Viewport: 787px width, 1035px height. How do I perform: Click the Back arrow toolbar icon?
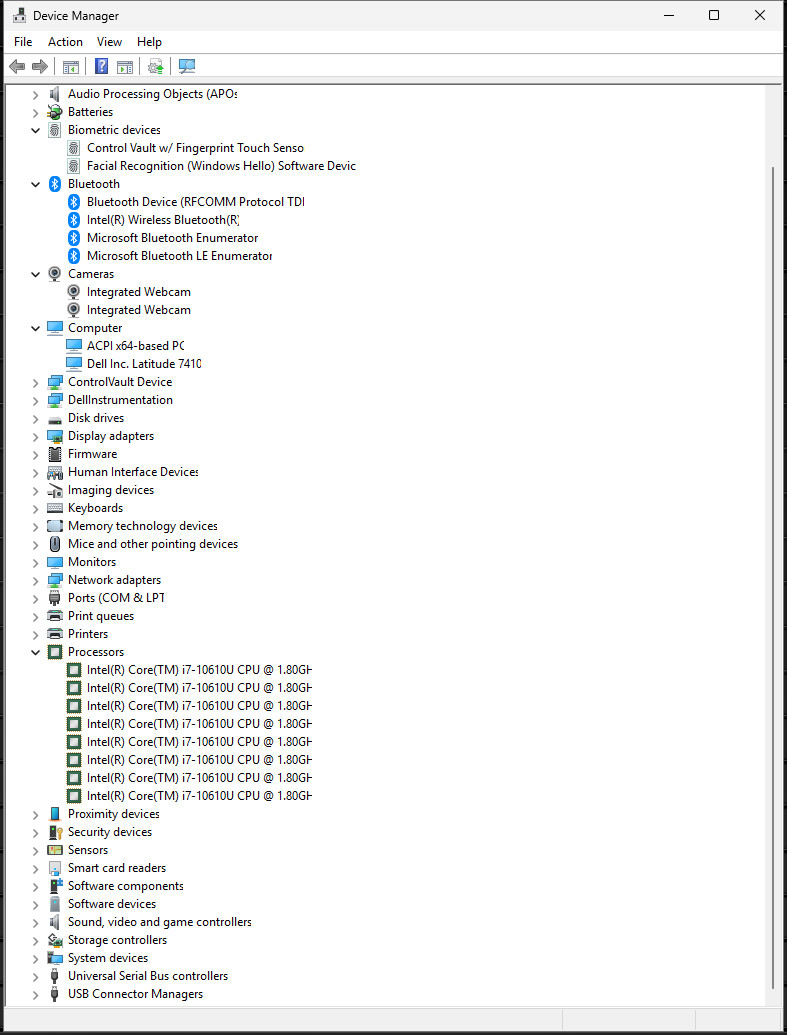17,66
